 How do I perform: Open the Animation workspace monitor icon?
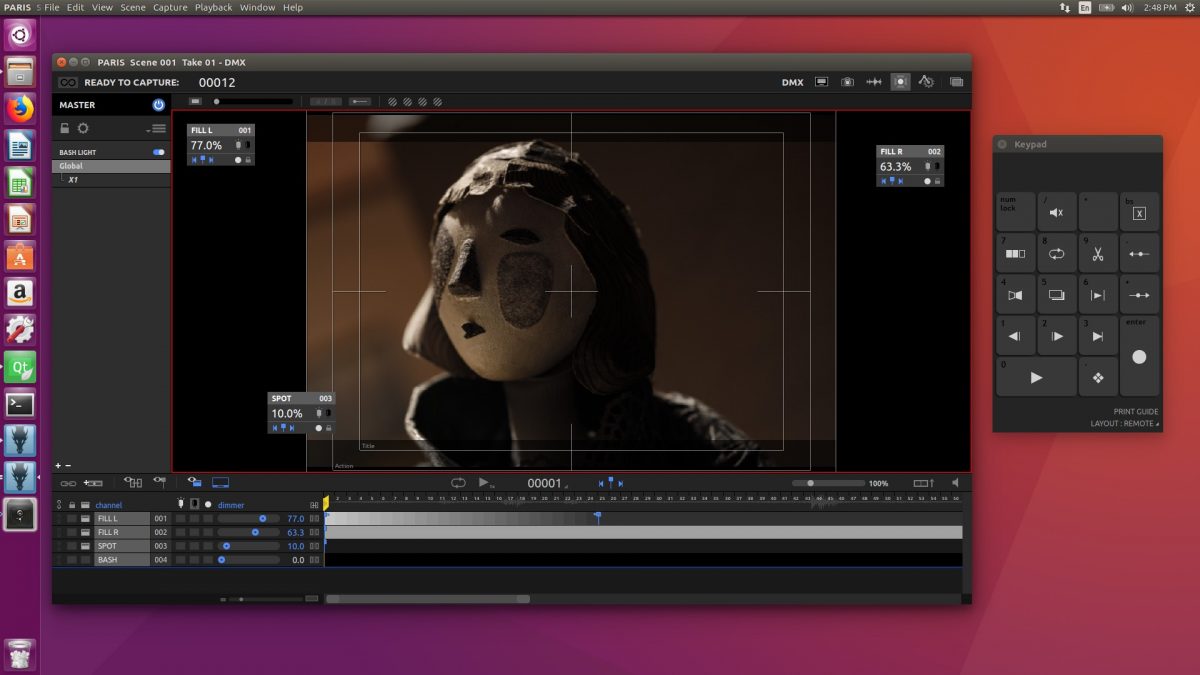(823, 82)
